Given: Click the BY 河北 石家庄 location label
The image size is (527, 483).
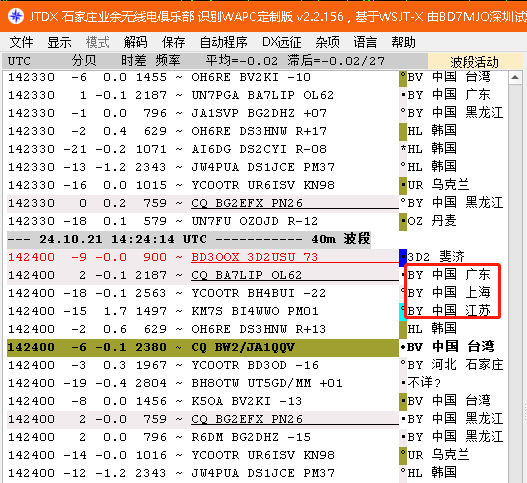Looking at the screenshot, I should tap(455, 365).
